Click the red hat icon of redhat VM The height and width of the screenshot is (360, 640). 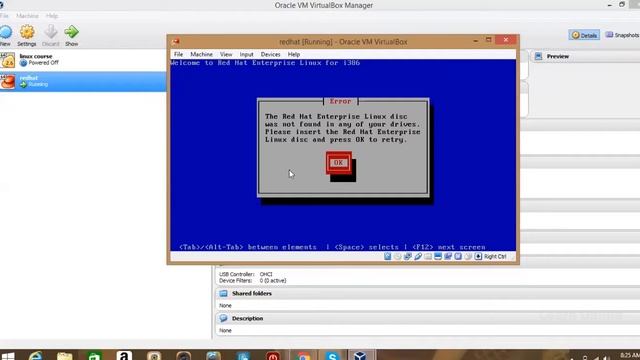click(8, 81)
